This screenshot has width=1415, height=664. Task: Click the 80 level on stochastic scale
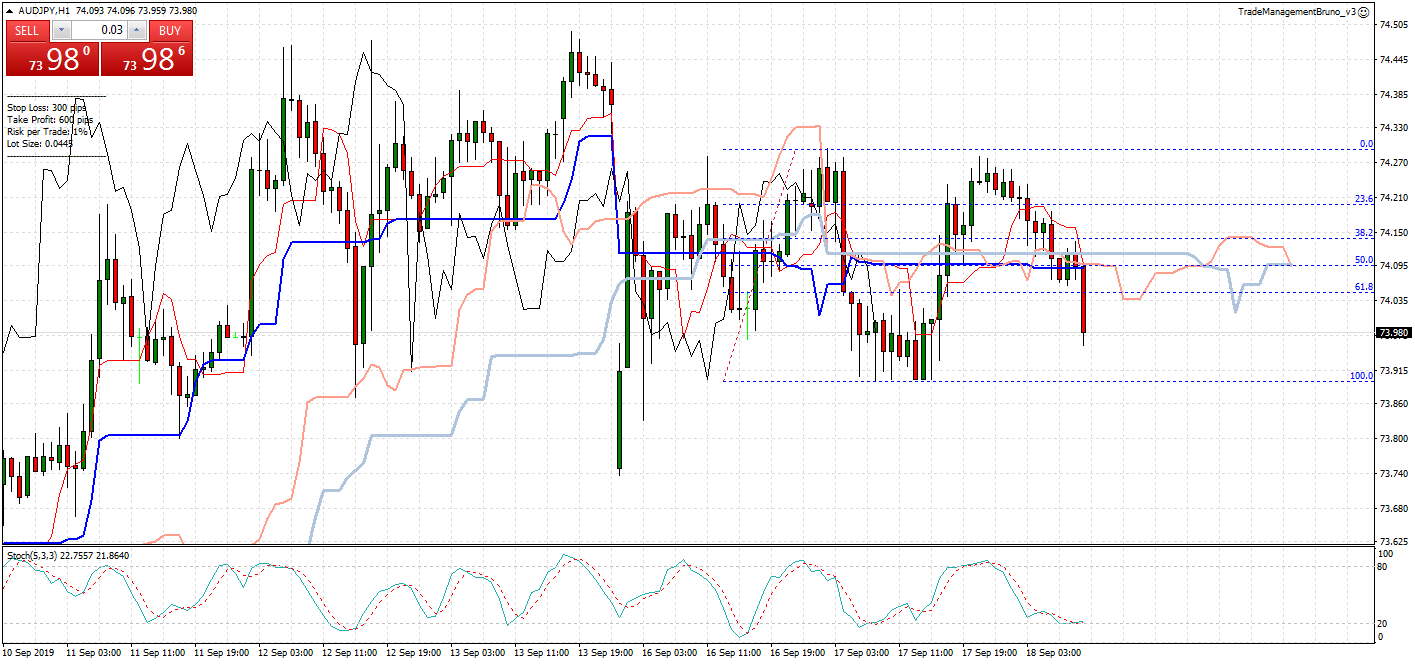click(1382, 567)
